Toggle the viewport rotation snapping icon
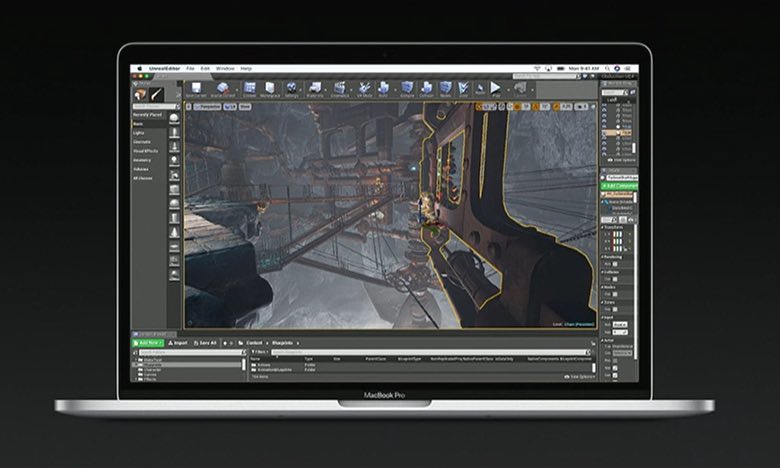The width and height of the screenshot is (780, 468). point(536,106)
